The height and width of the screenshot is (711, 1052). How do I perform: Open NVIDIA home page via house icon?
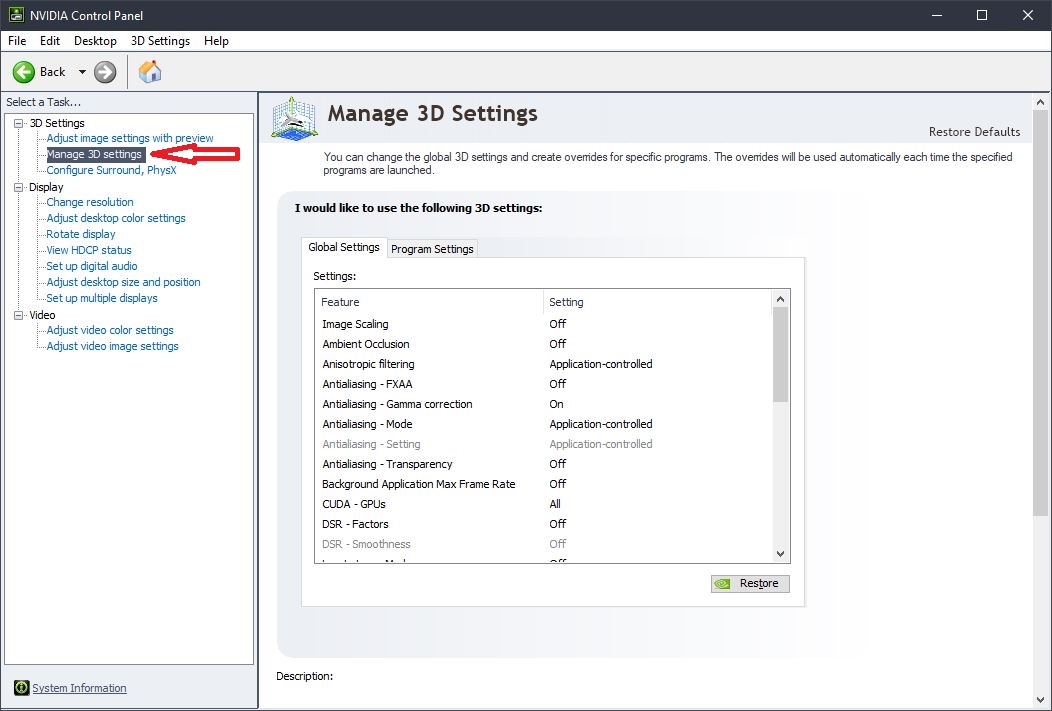pyautogui.click(x=150, y=71)
